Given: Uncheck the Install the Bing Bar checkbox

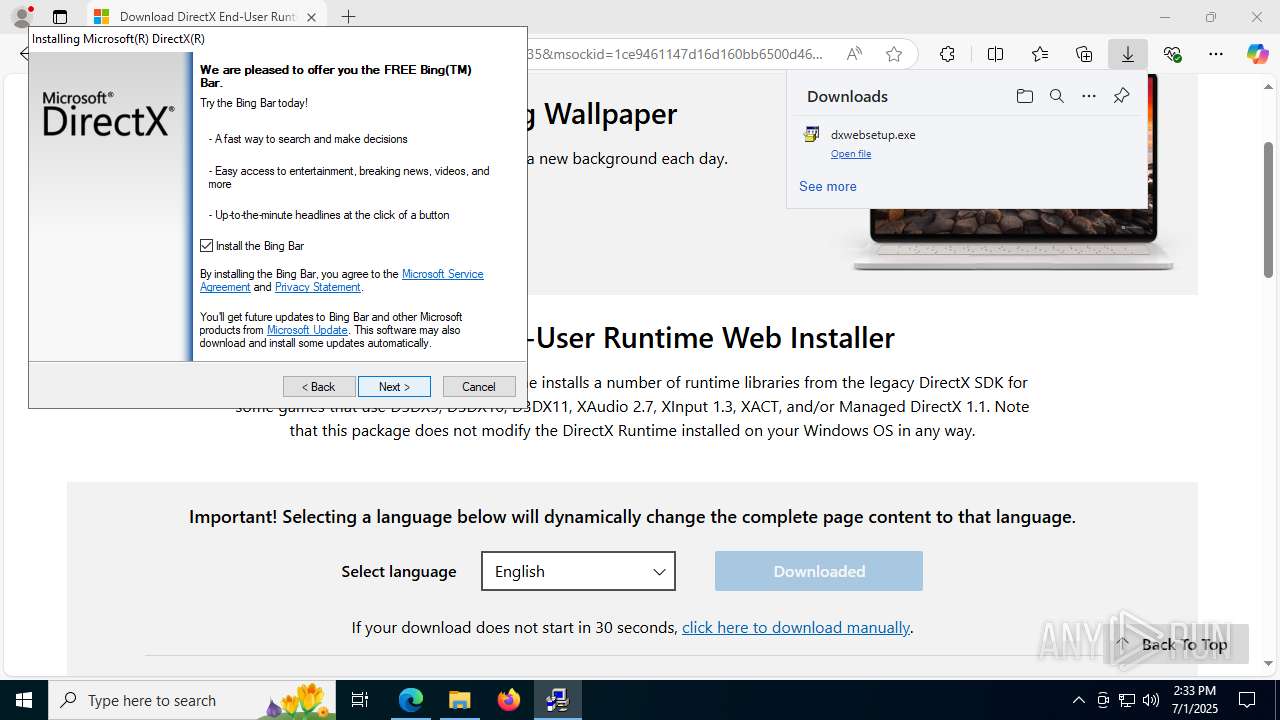Looking at the screenshot, I should tap(207, 245).
